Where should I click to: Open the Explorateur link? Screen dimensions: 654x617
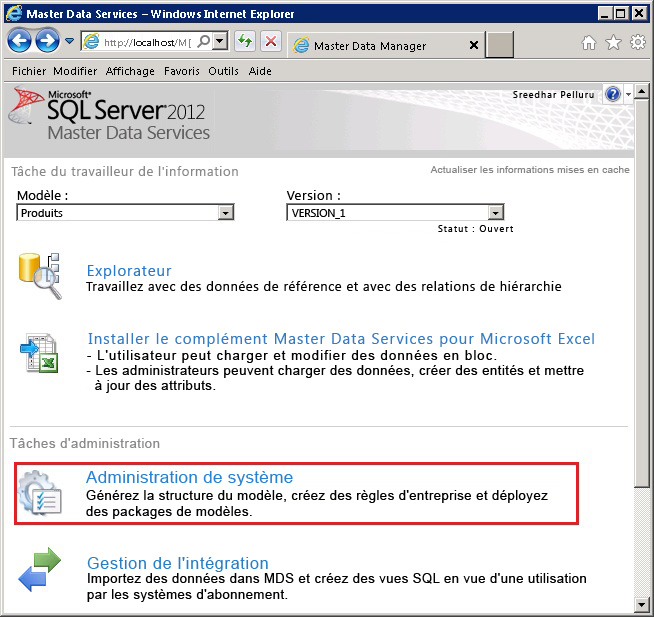tap(129, 271)
